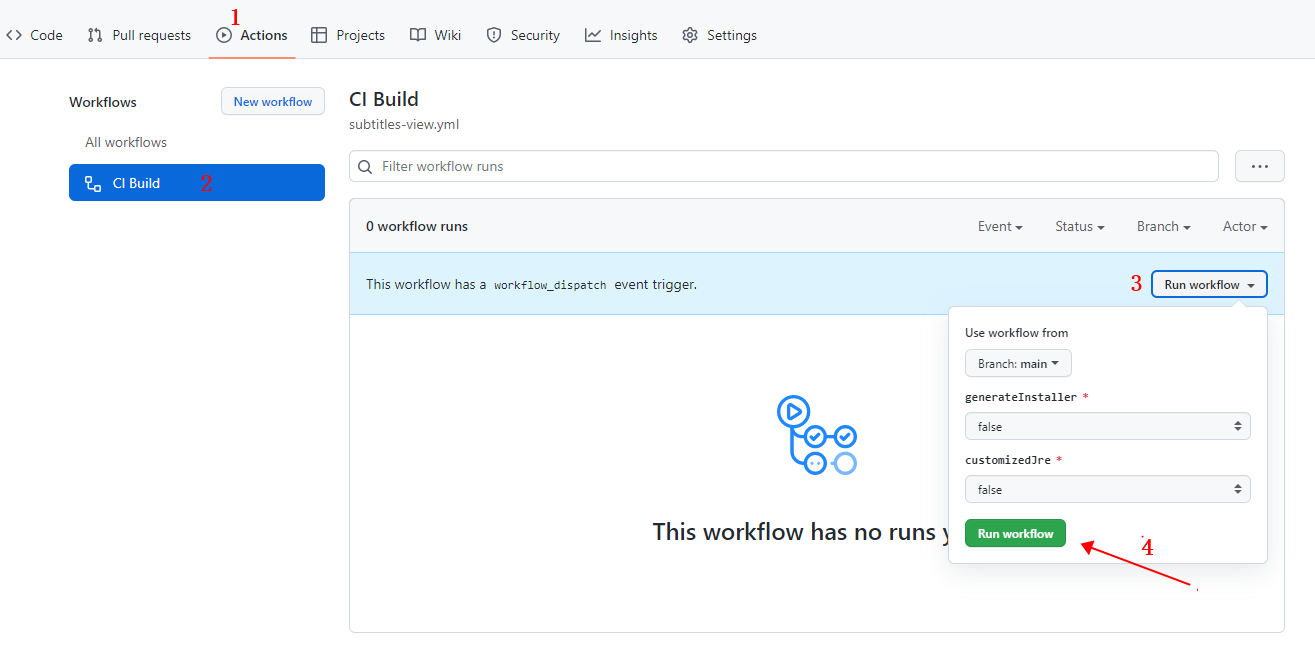Viewport: 1315px width, 656px height.
Task: Click the Security shield icon
Action: (x=494, y=35)
